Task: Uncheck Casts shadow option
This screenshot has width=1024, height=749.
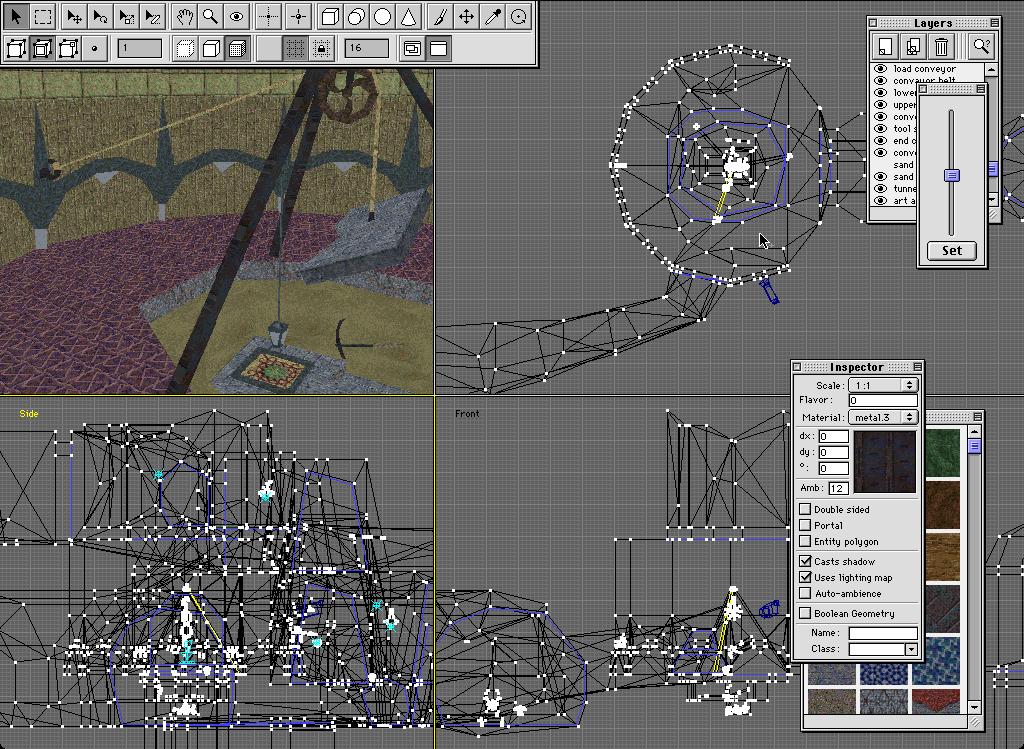Action: (x=805, y=561)
